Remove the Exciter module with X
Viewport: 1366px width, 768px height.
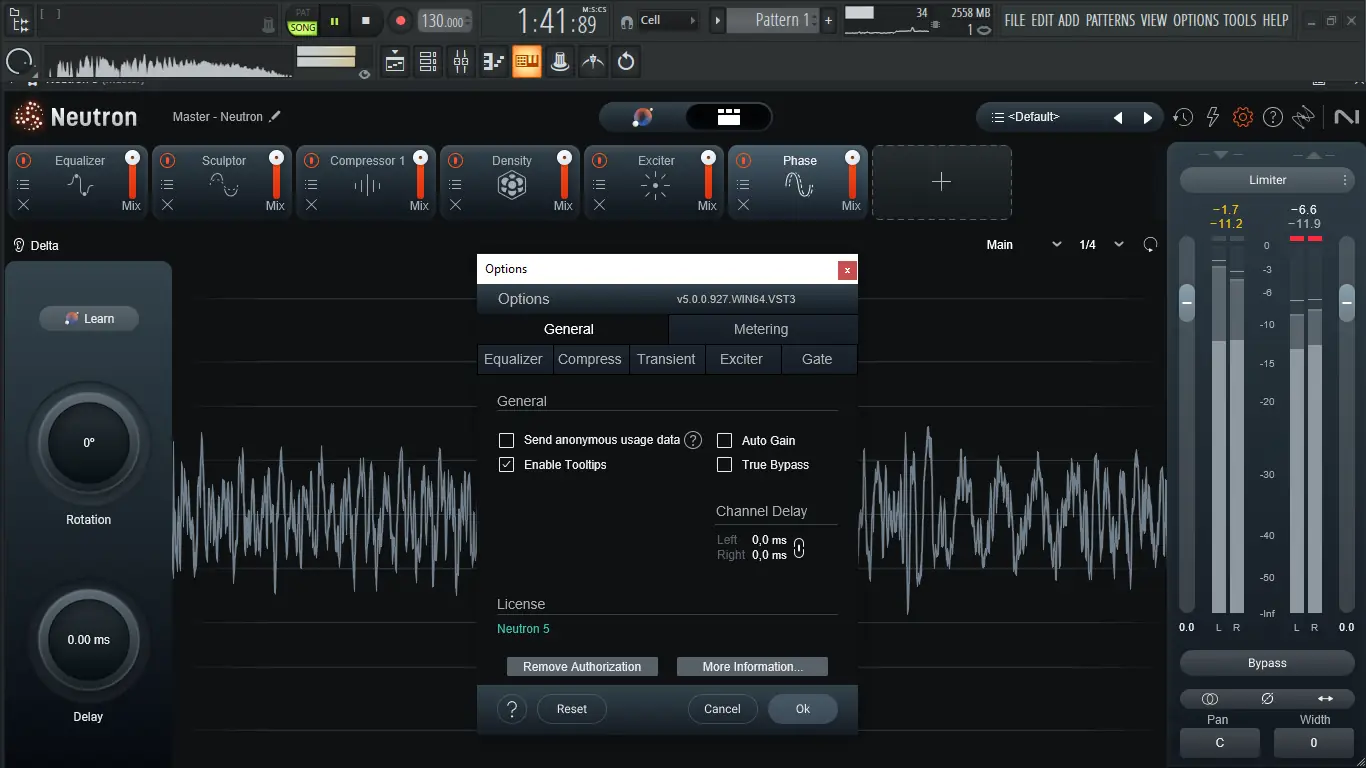tap(599, 205)
